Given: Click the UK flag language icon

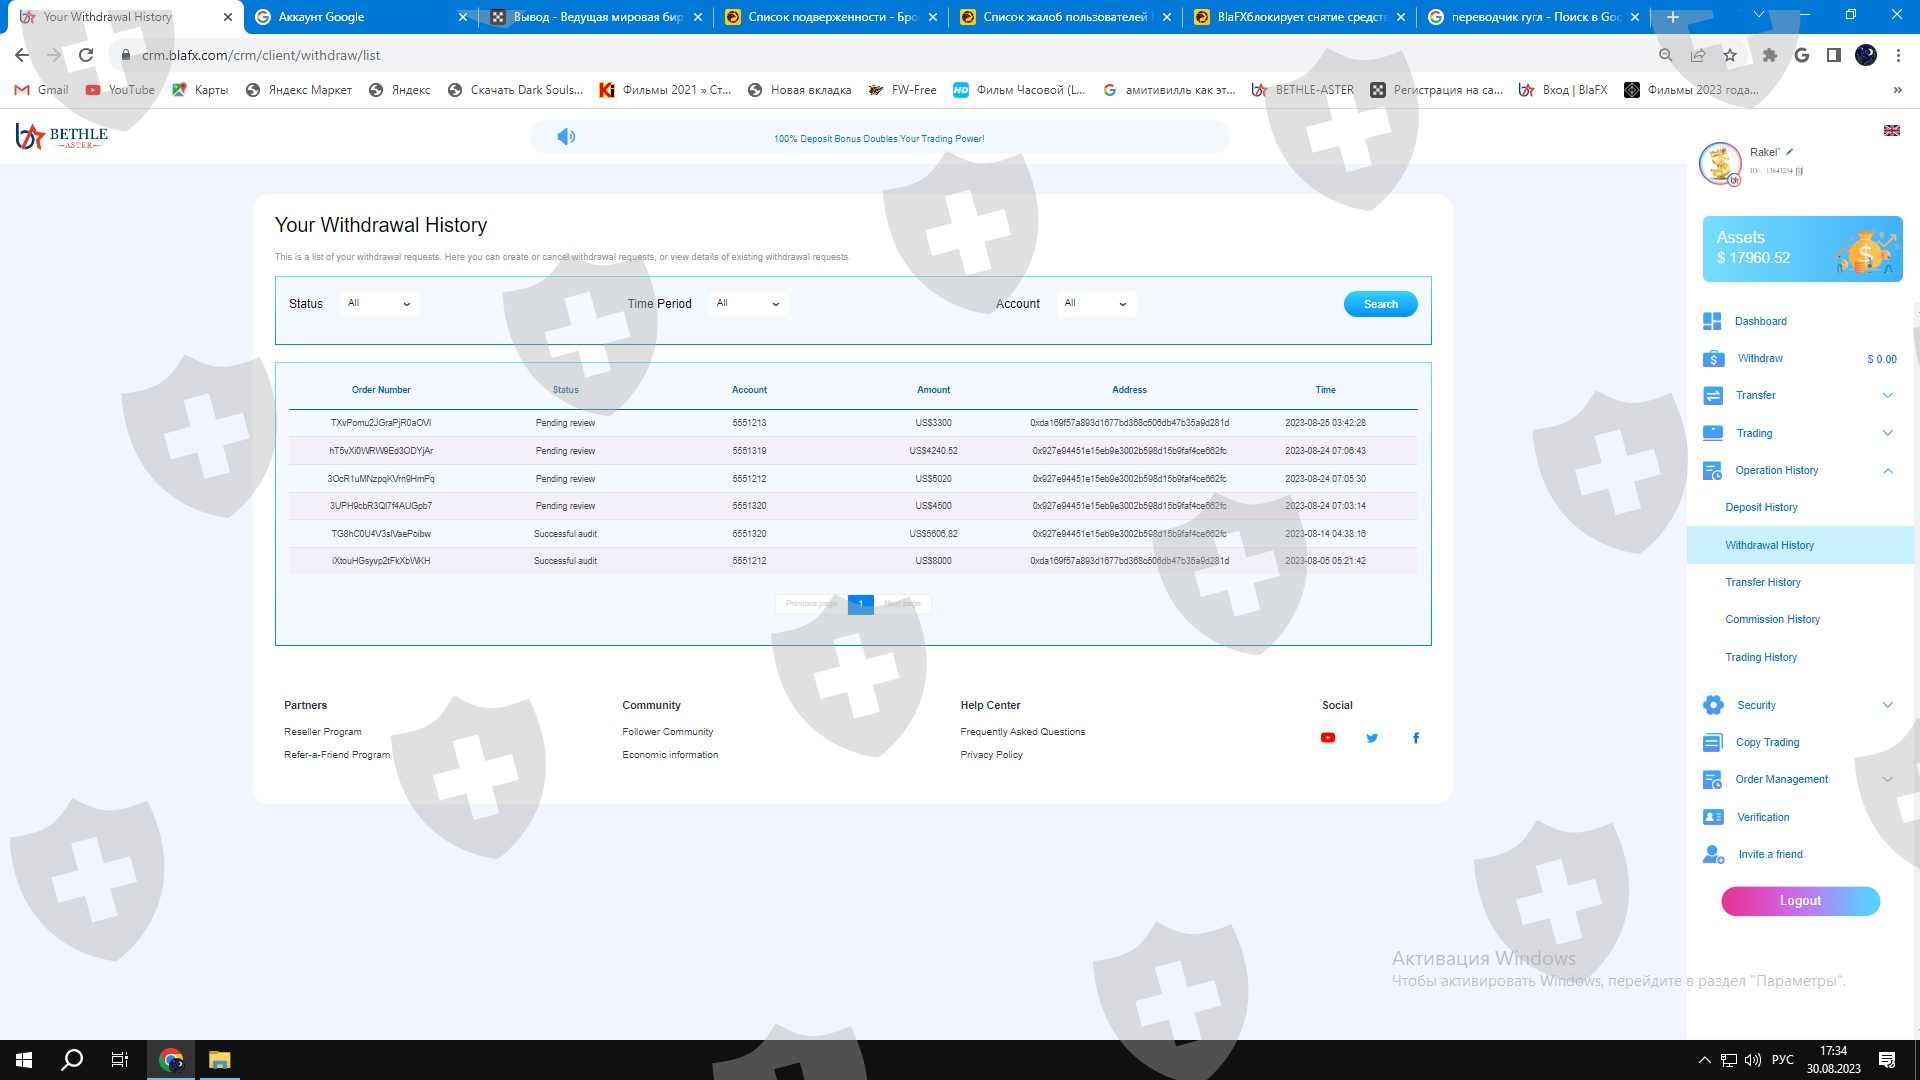Looking at the screenshot, I should coord(1891,131).
